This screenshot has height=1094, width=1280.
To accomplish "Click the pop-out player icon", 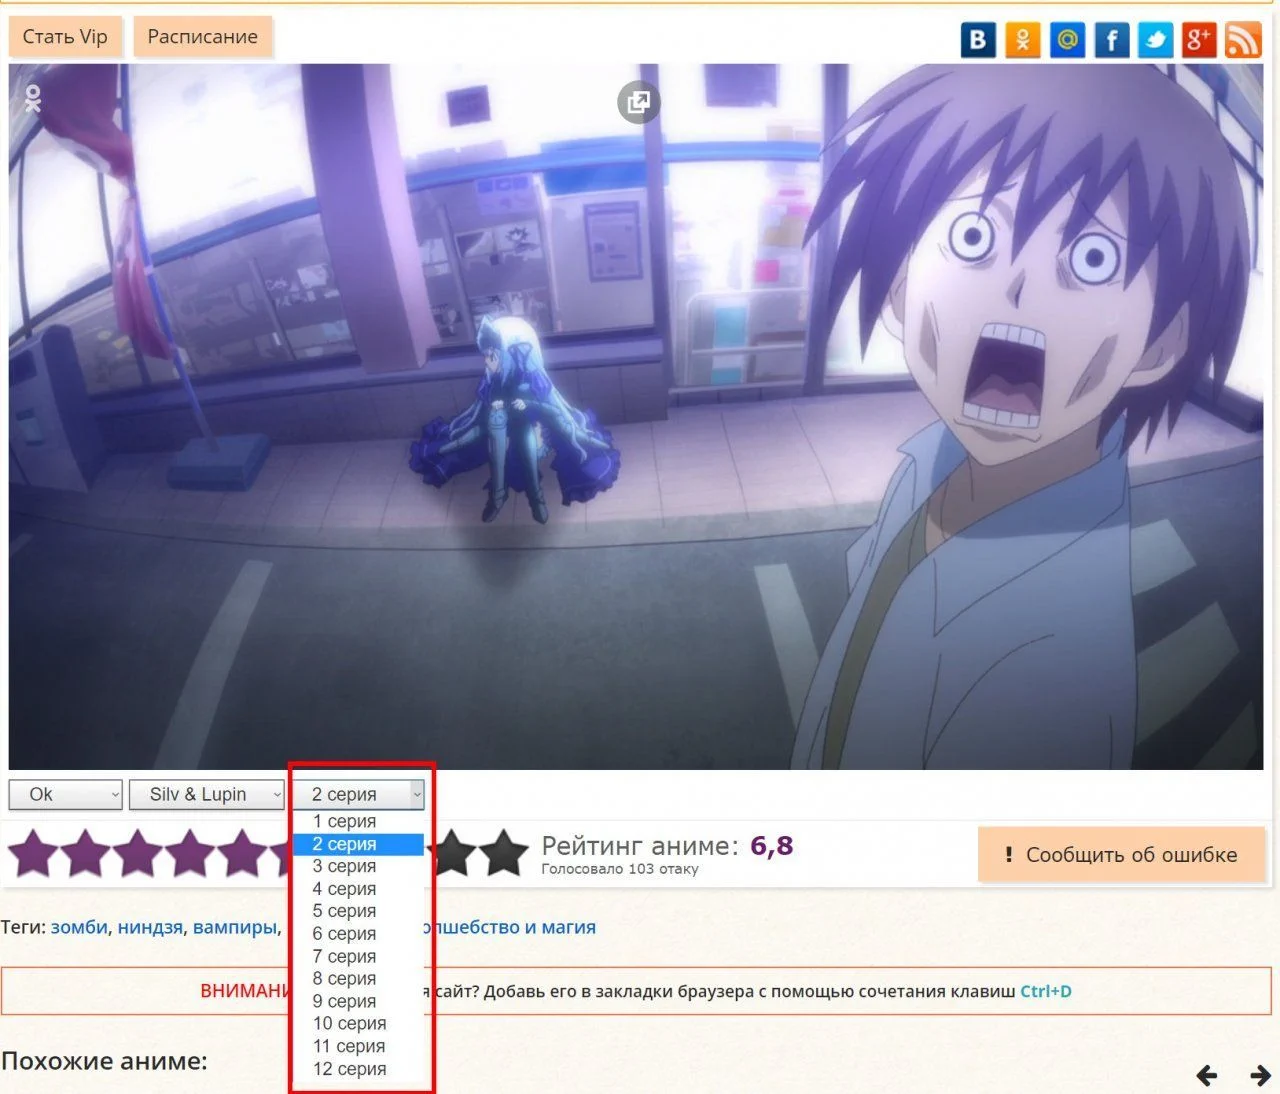I will tap(638, 102).
